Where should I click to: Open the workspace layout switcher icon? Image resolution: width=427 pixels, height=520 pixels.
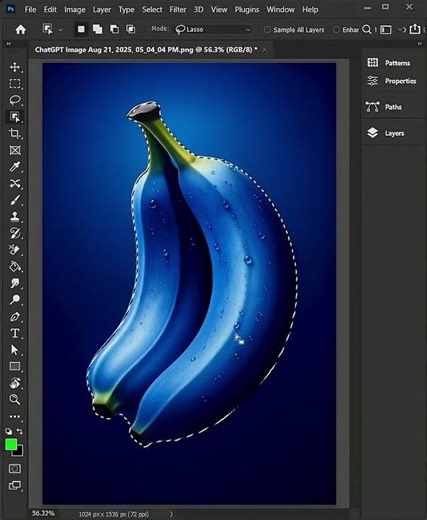pos(386,30)
